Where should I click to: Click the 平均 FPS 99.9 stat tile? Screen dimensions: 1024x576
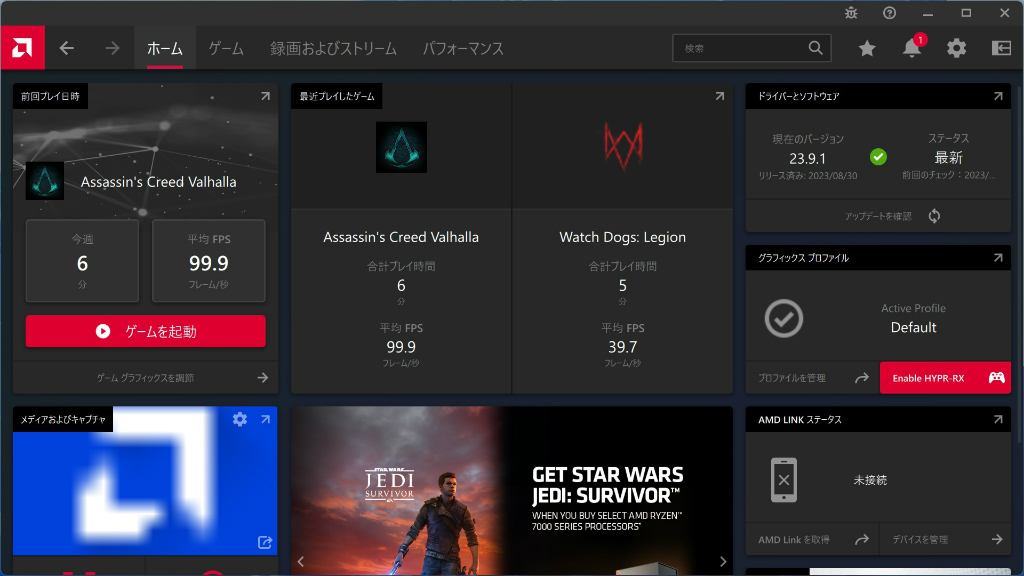[209, 261]
